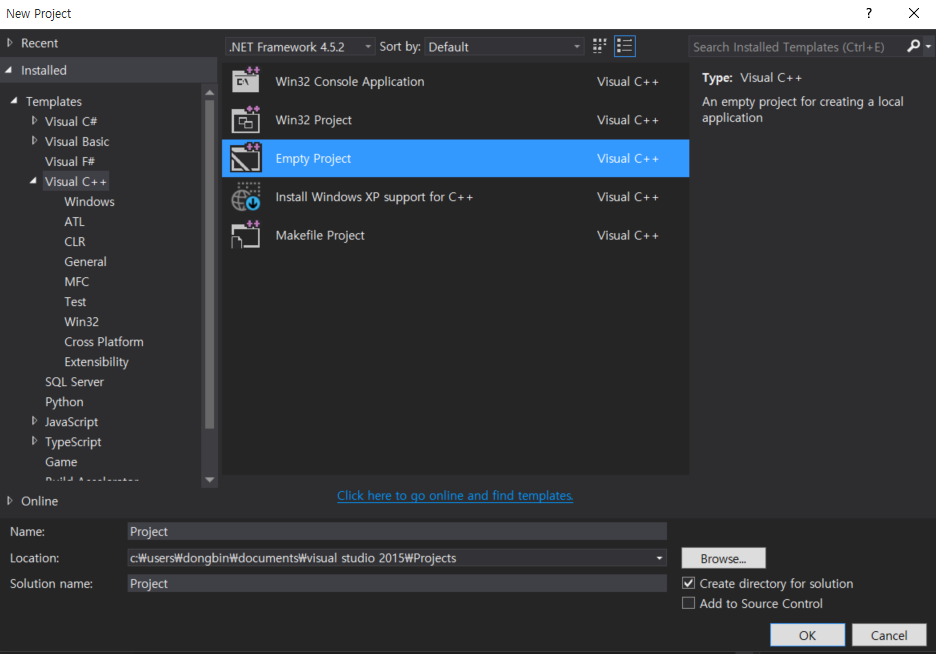Select the Win32 template category

pyautogui.click(x=81, y=322)
